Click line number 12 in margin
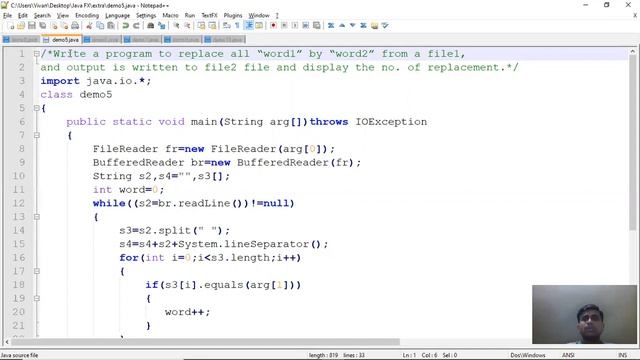This screenshot has width=640, height=360. (x=18, y=203)
